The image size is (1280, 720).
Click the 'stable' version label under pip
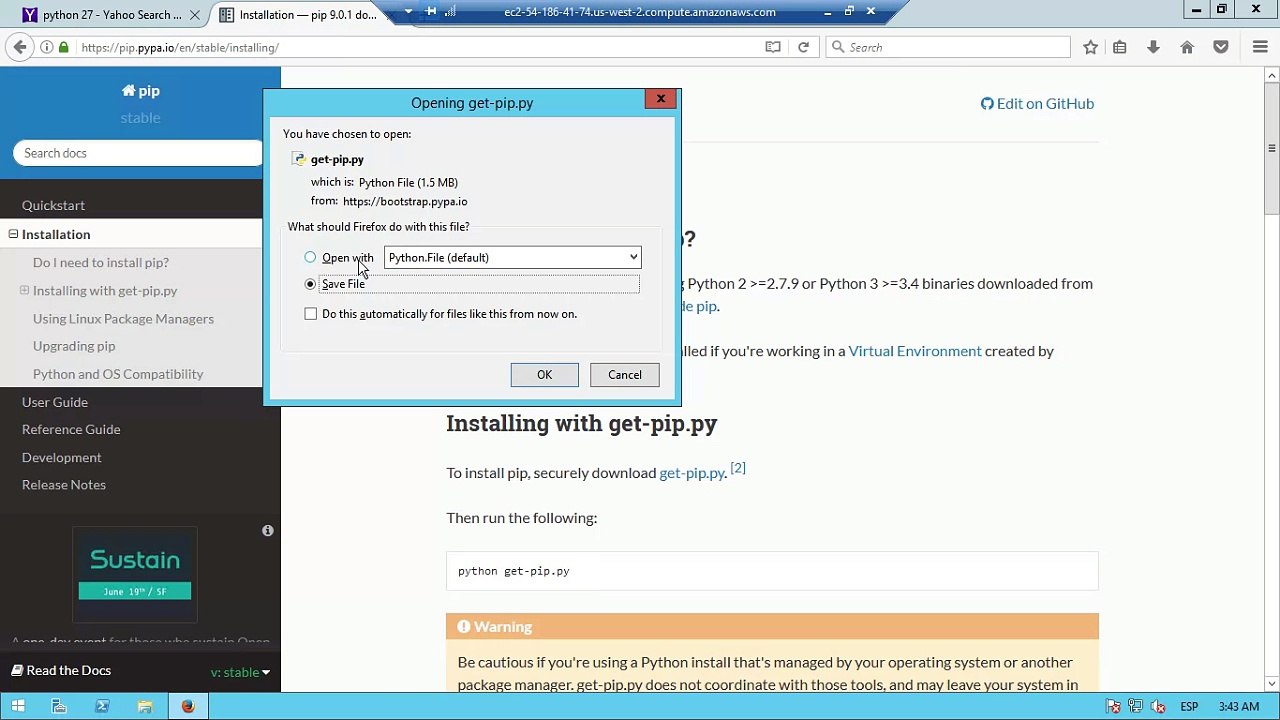(x=140, y=118)
